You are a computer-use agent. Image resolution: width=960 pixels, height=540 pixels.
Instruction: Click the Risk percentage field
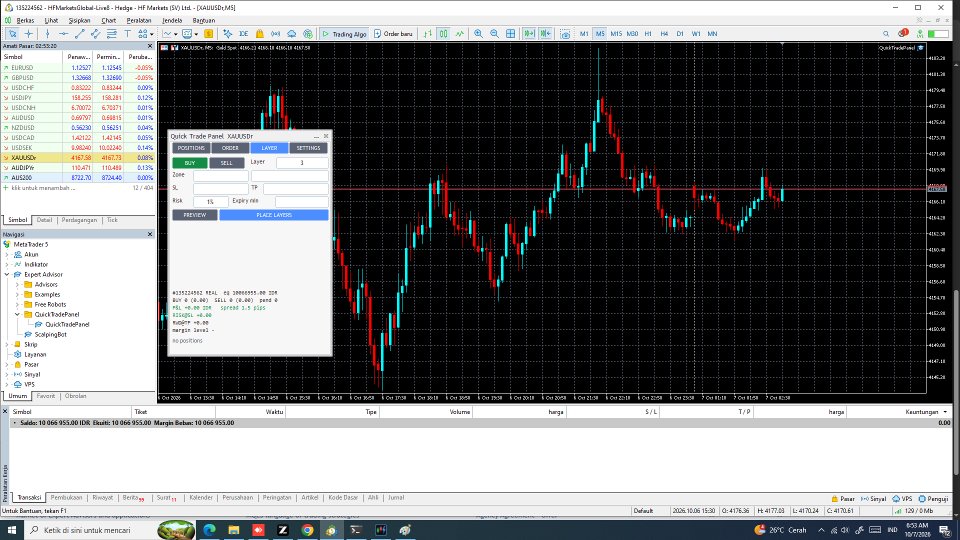coord(211,201)
